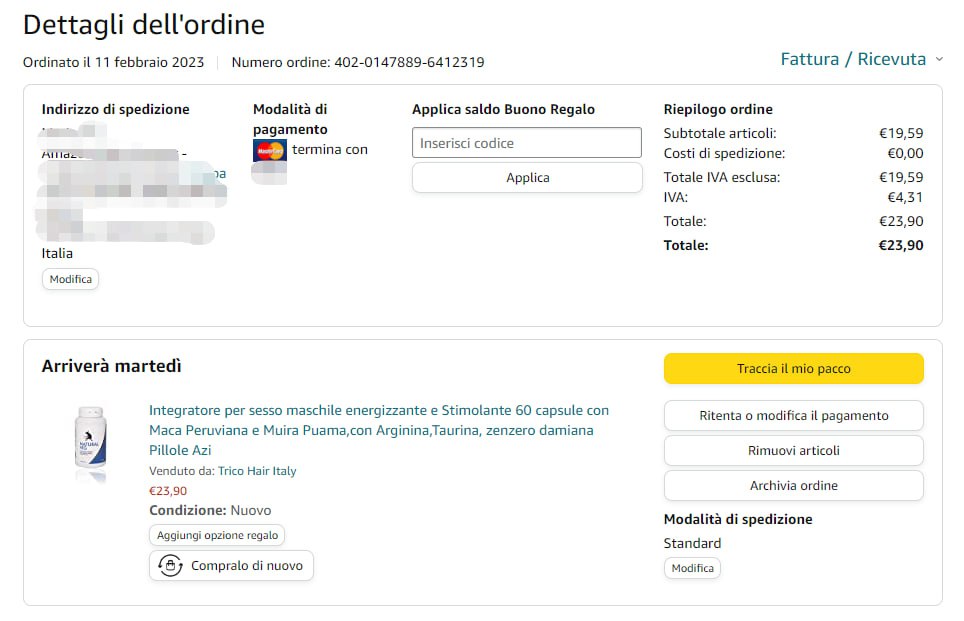The image size is (964, 621).
Task: Click the MasterCard payment icon
Action: point(269,150)
